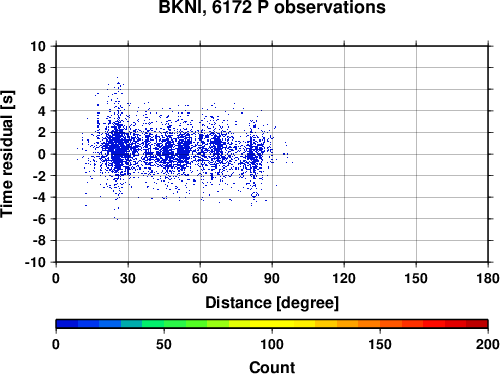Click the yellow segment of the colorbar
Image resolution: width=500 pixels, height=374 pixels.
[x=272, y=324]
